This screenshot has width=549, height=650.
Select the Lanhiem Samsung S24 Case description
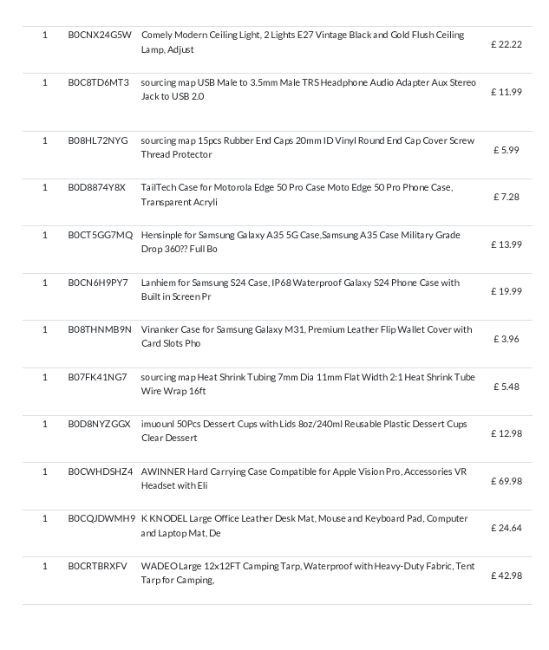click(300, 289)
